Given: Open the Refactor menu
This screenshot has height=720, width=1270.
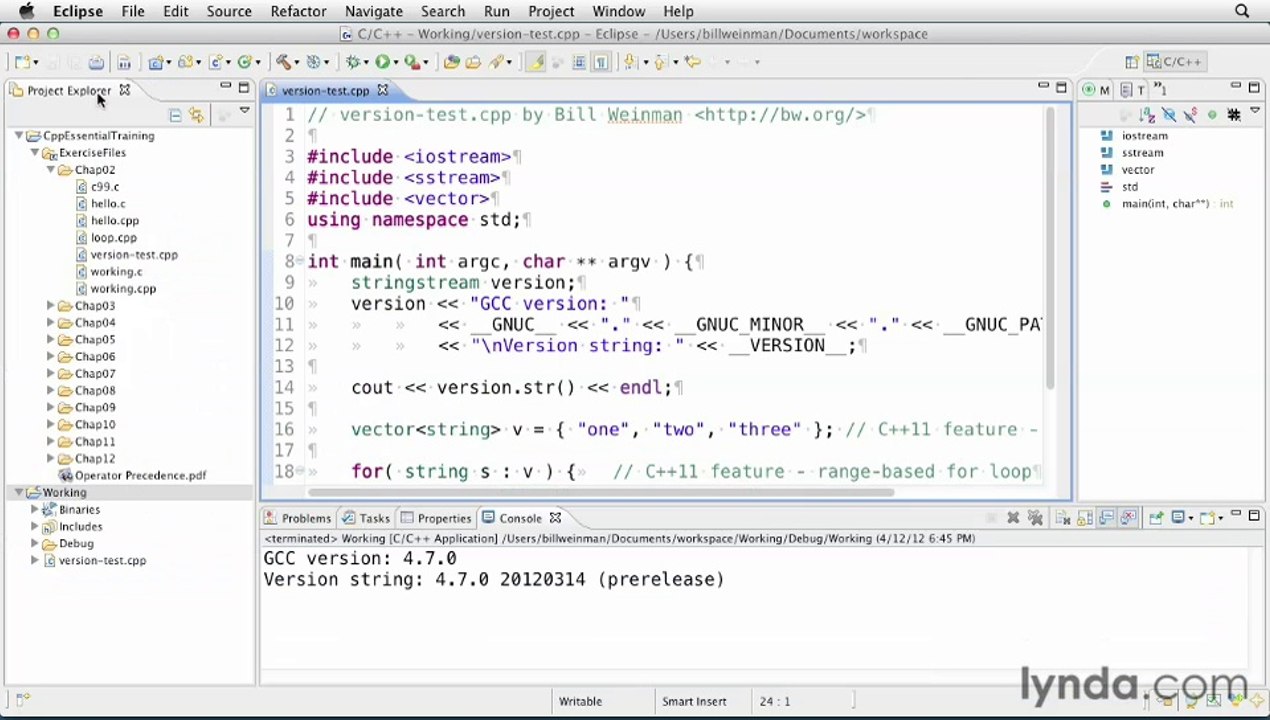Looking at the screenshot, I should pos(298,11).
